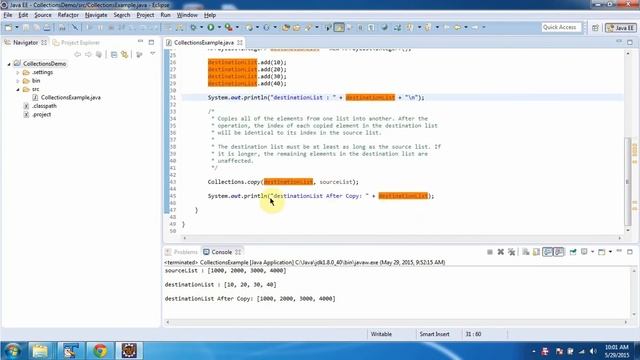Click Clear Console icon in Console toolbar
The image size is (640, 360).
pos(526,252)
